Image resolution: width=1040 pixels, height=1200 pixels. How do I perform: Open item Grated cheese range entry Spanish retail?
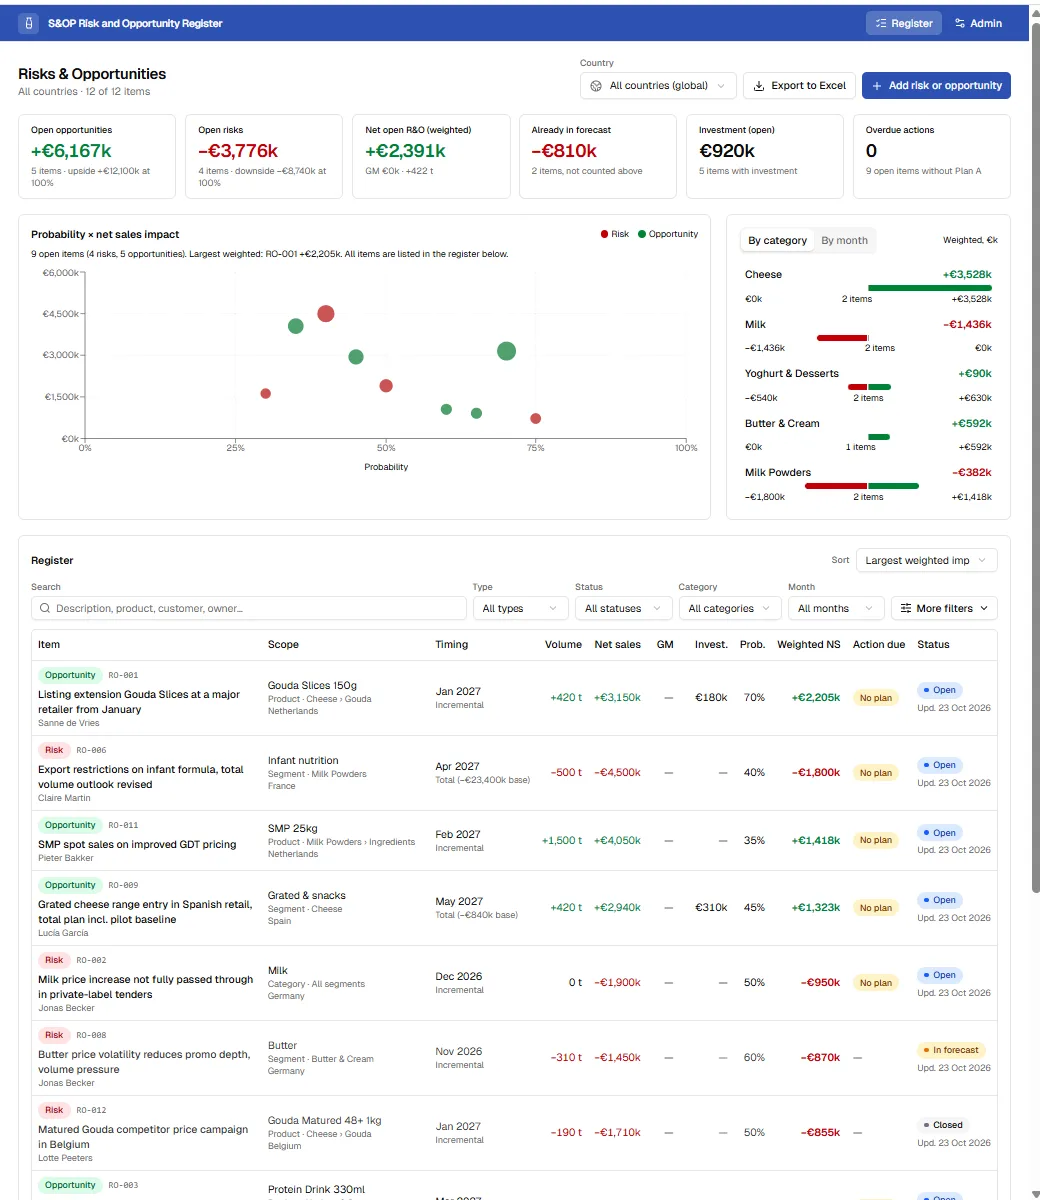(145, 912)
